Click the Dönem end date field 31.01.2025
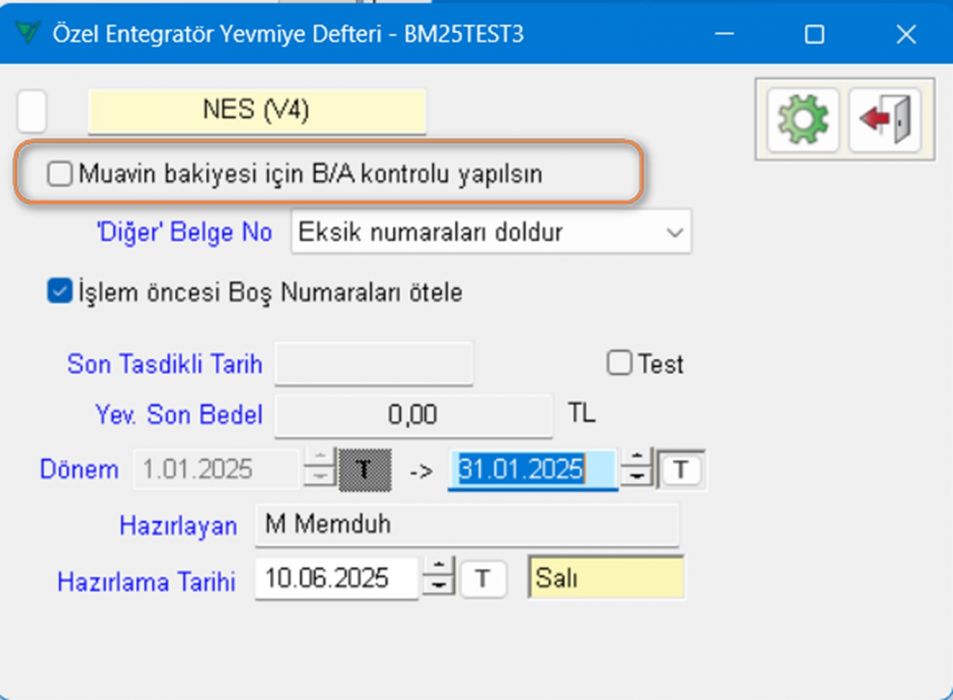Viewport: 953px width, 700px height. click(530, 469)
